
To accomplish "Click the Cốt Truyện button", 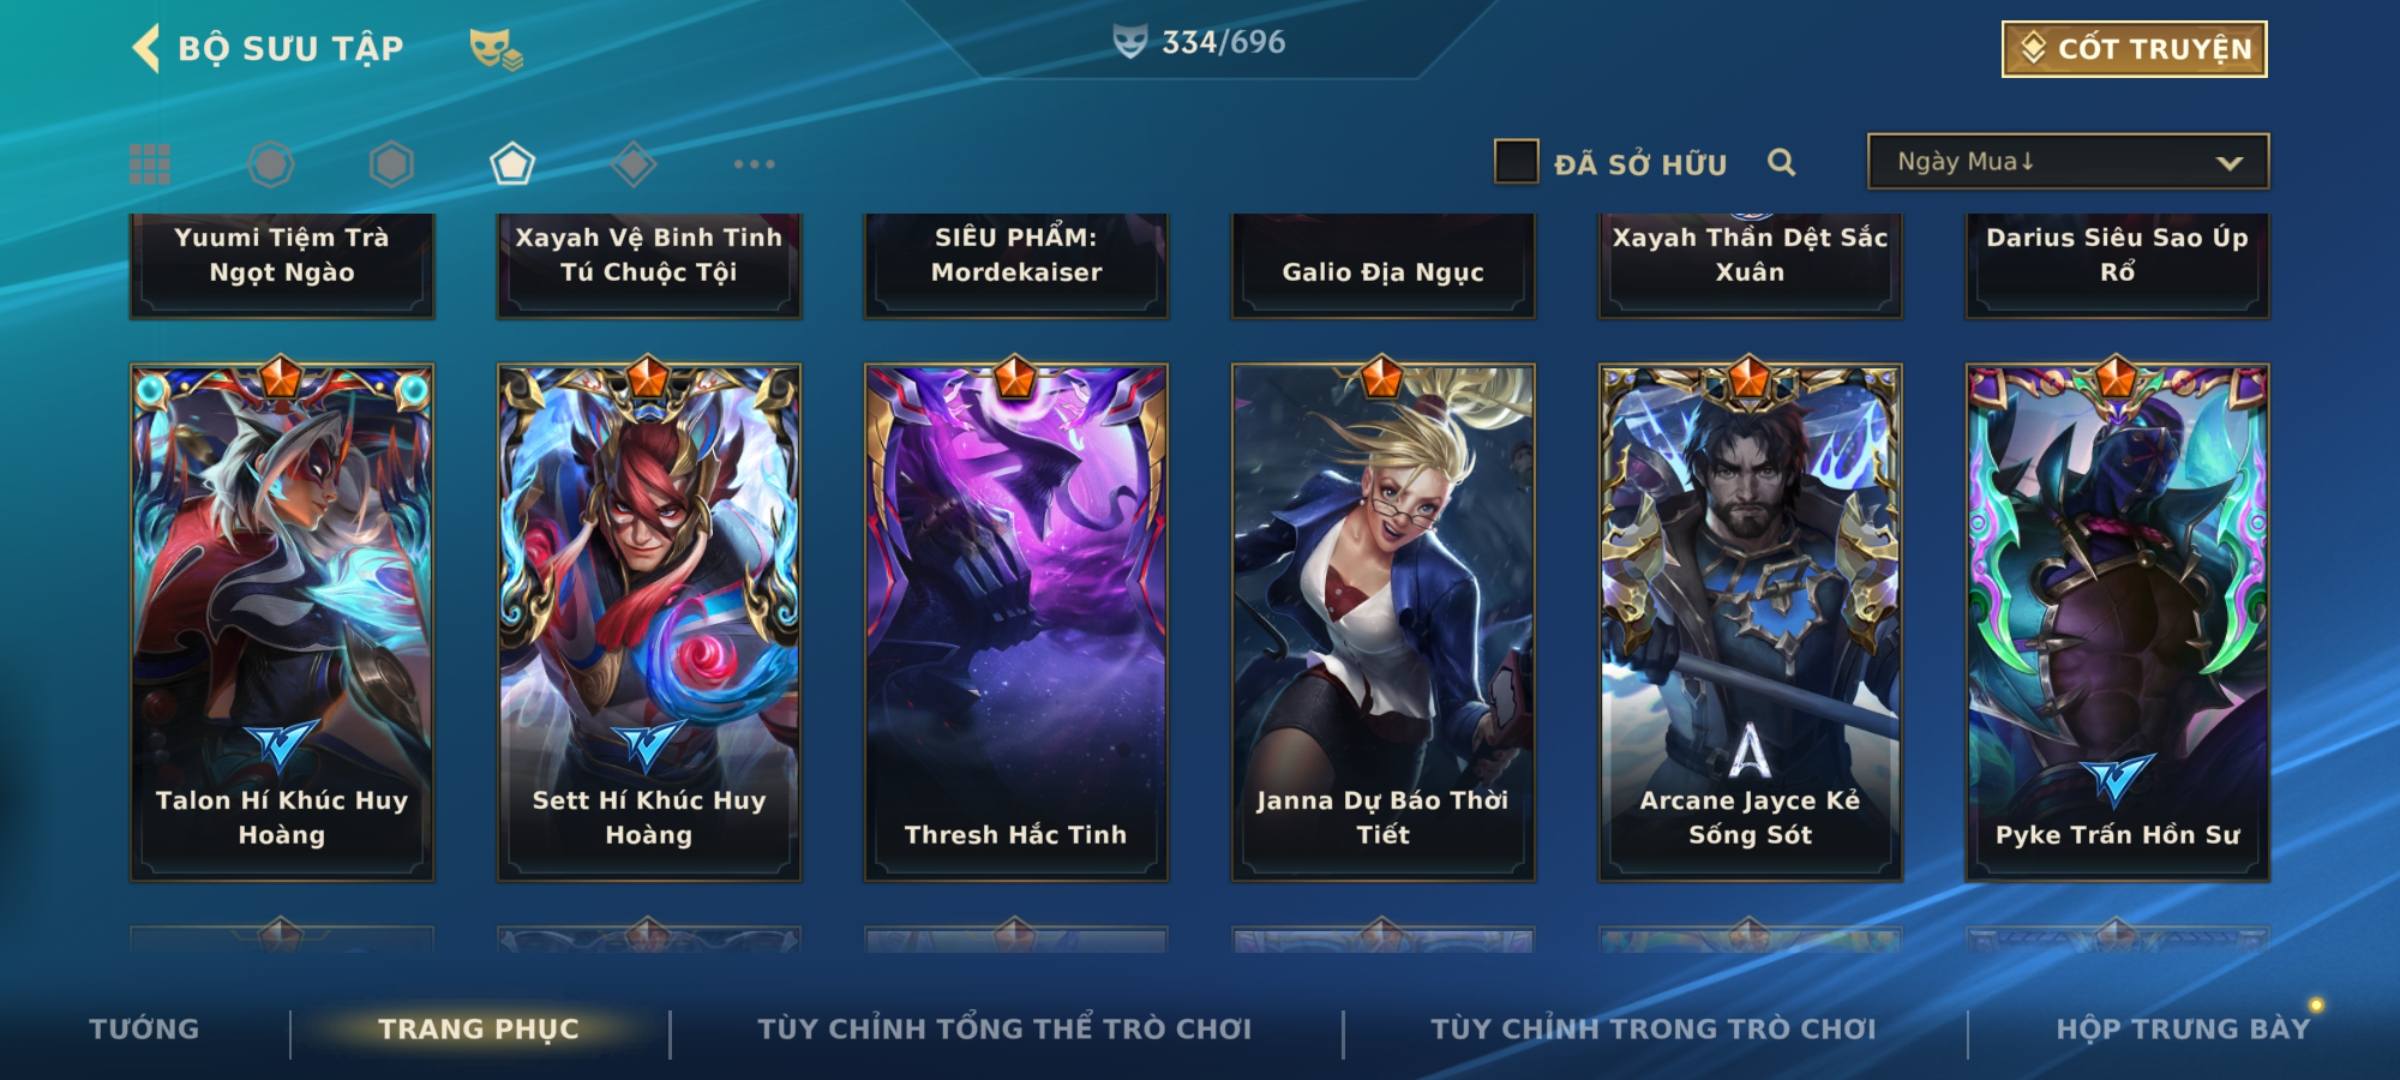I will [x=2134, y=49].
